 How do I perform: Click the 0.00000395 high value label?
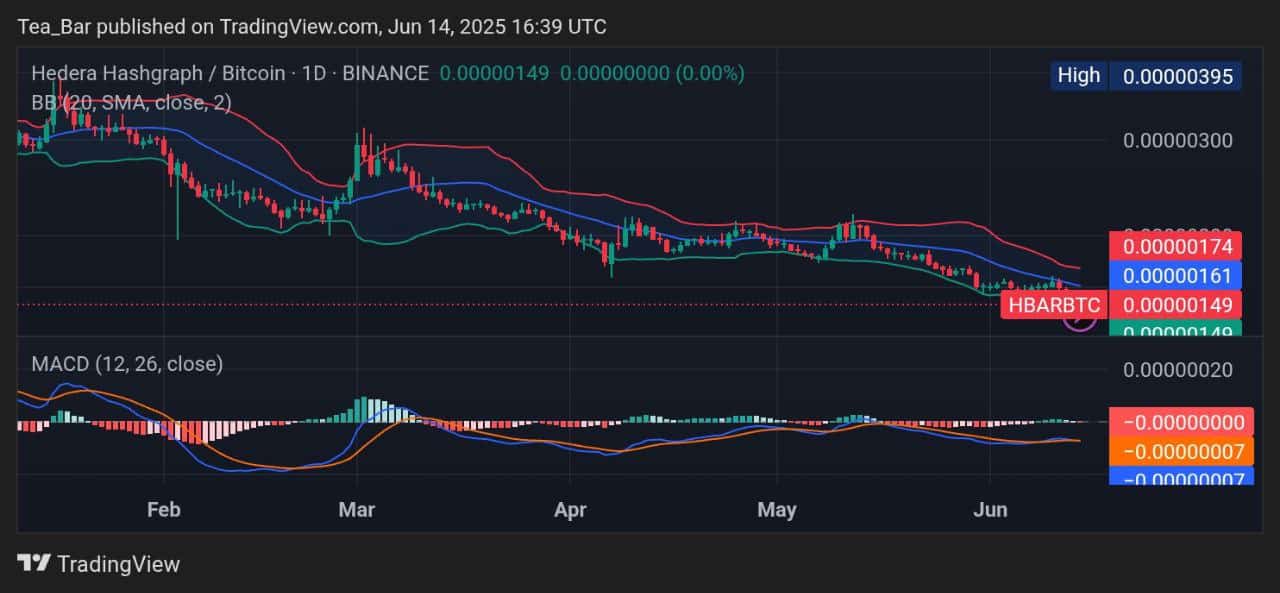coord(1177,75)
